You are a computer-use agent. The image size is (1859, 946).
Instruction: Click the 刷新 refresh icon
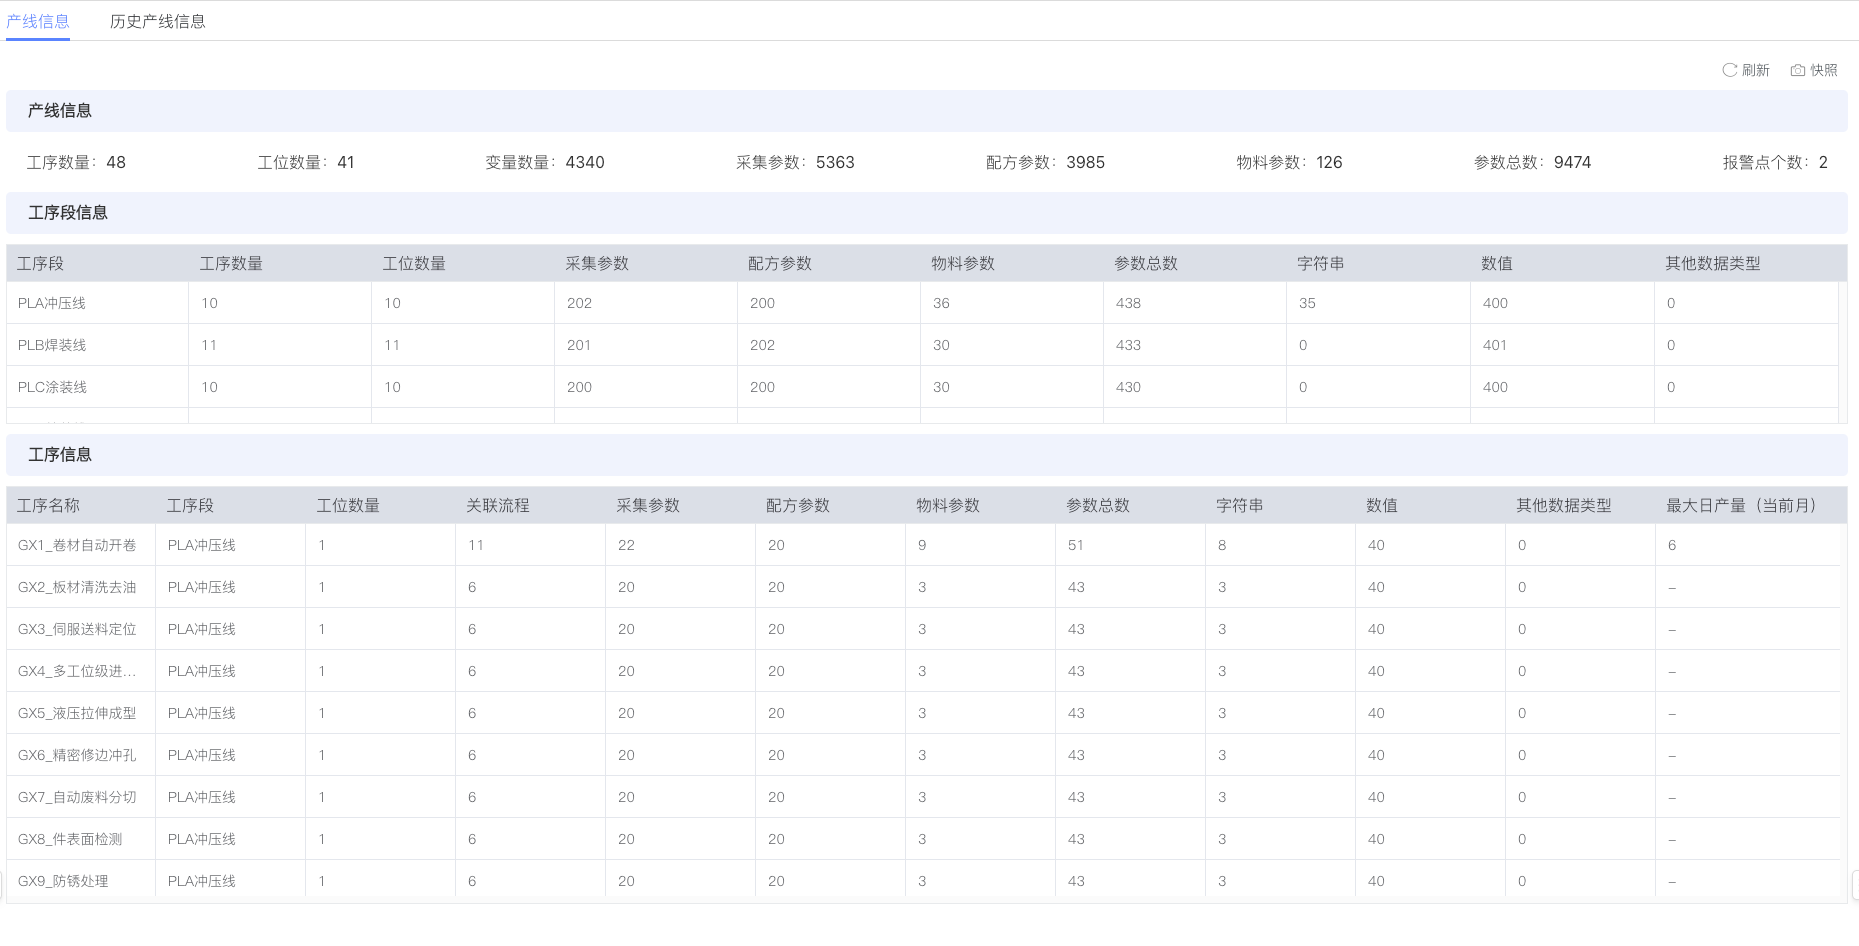(x=1729, y=70)
